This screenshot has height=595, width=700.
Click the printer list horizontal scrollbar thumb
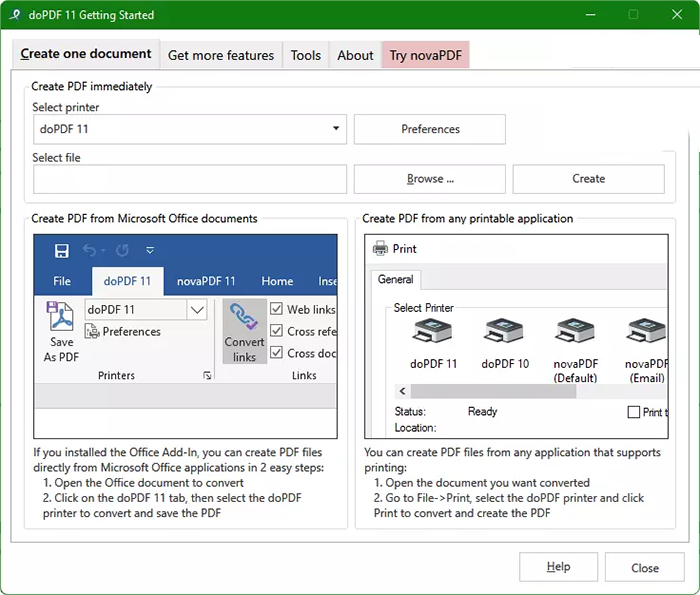point(493,391)
